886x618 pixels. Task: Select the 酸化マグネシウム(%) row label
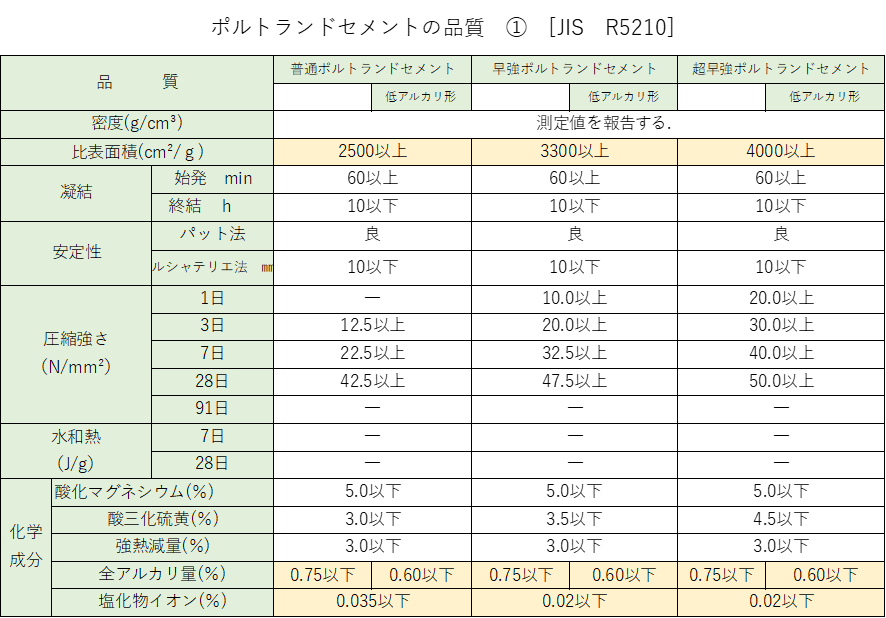point(162,492)
